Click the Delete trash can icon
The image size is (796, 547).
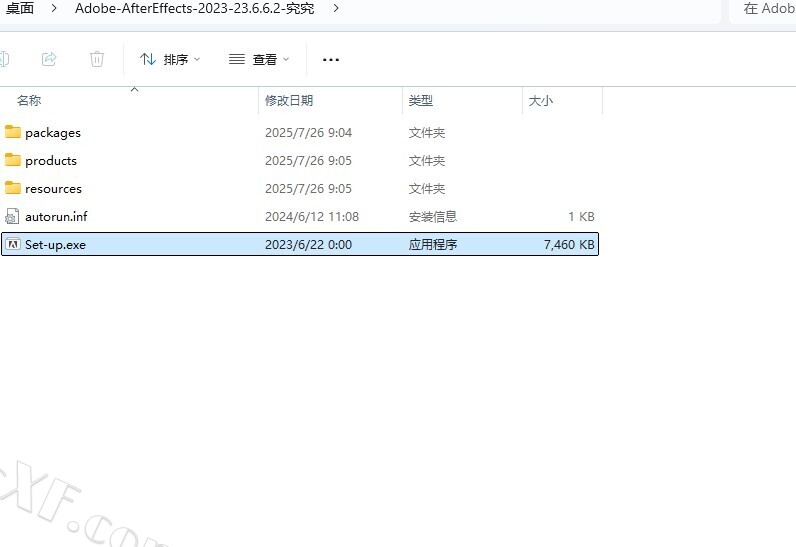click(x=96, y=59)
